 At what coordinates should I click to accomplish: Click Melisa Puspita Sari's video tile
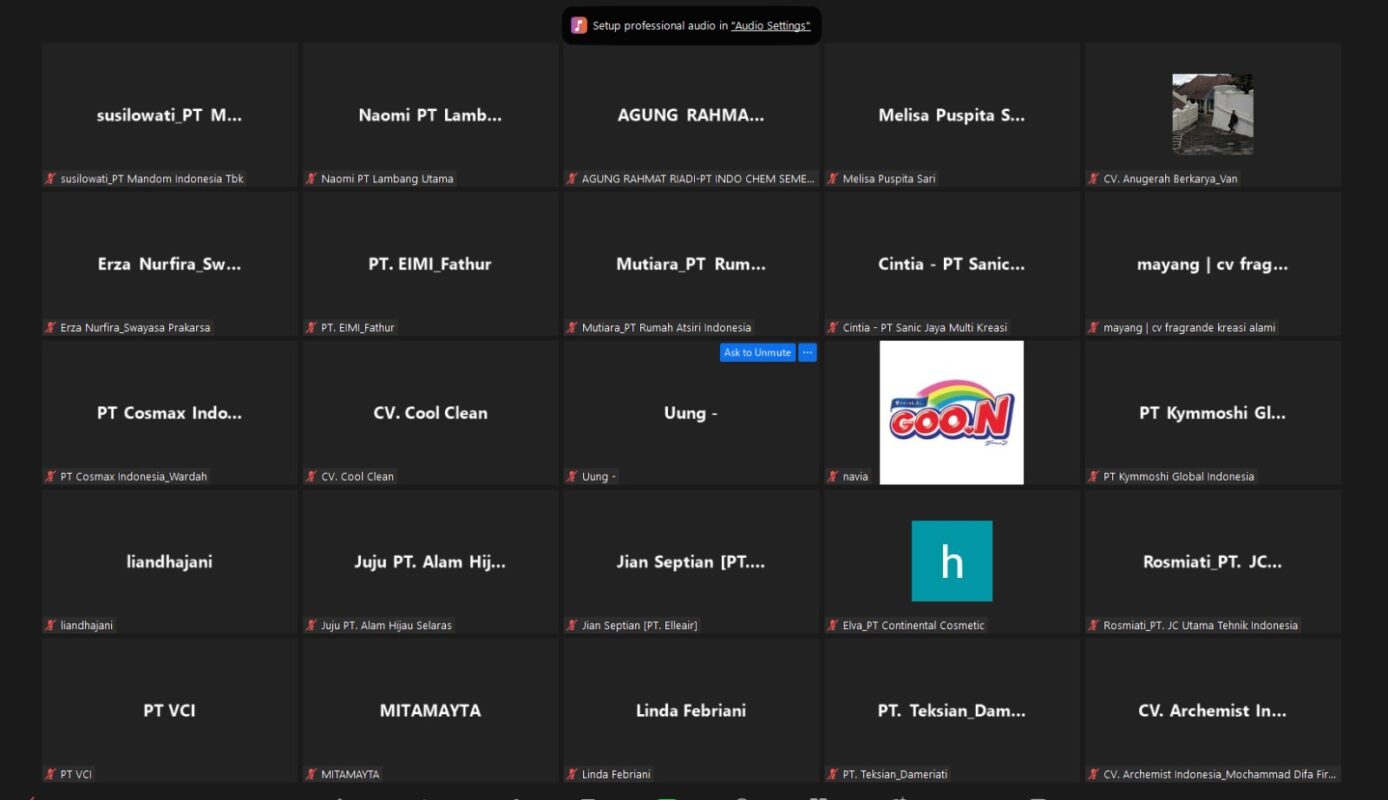tap(951, 115)
